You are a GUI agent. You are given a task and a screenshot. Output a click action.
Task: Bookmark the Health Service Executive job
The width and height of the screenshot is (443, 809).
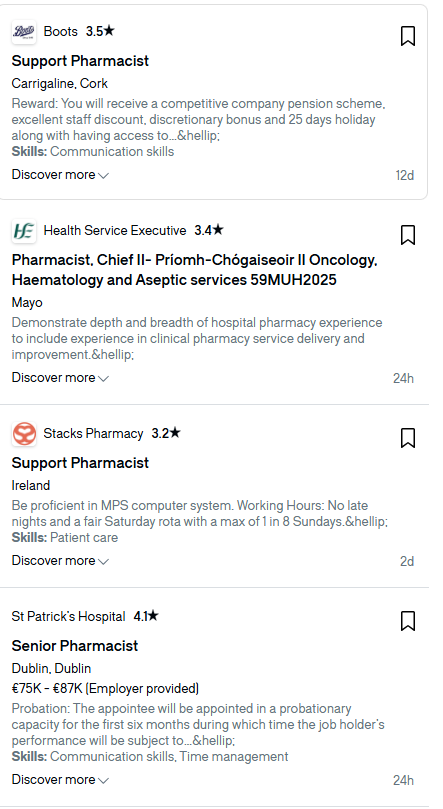(407, 235)
